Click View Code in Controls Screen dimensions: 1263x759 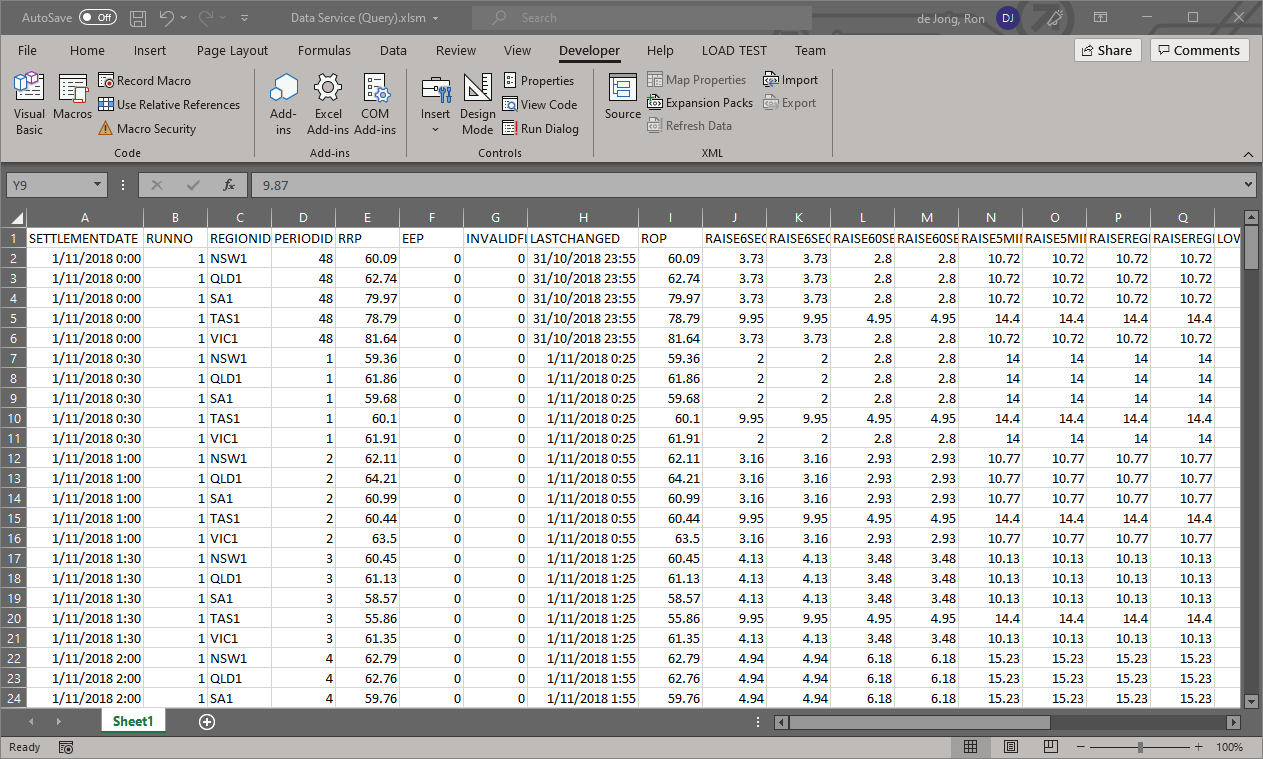(x=539, y=105)
